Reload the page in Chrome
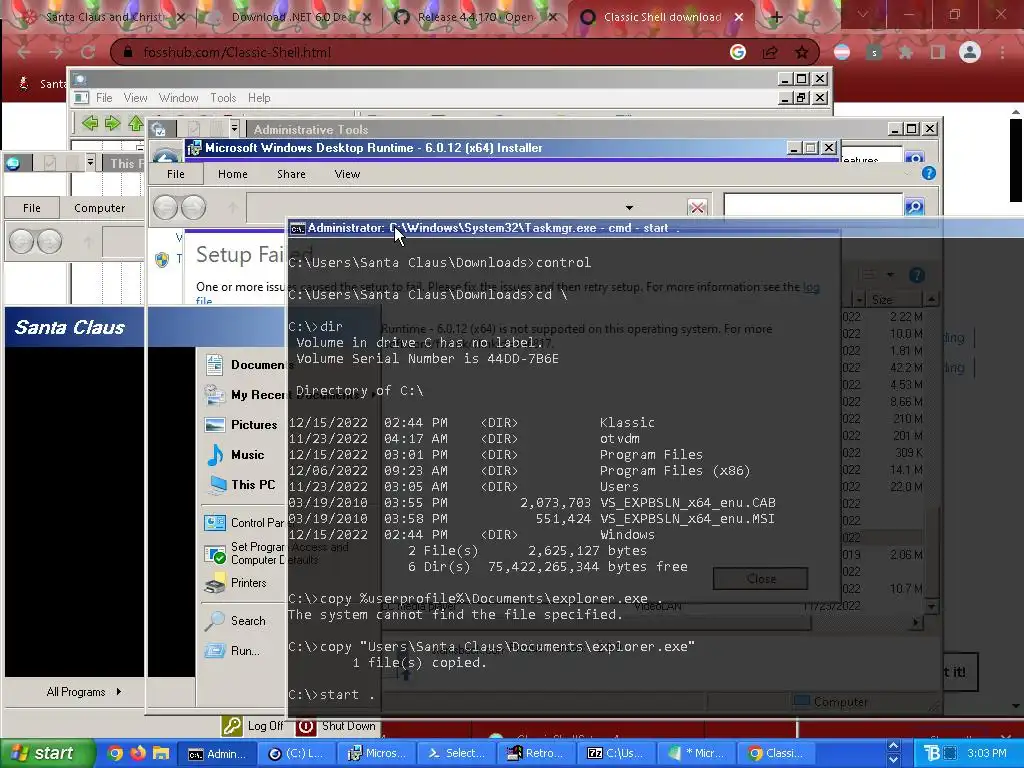 [88, 52]
